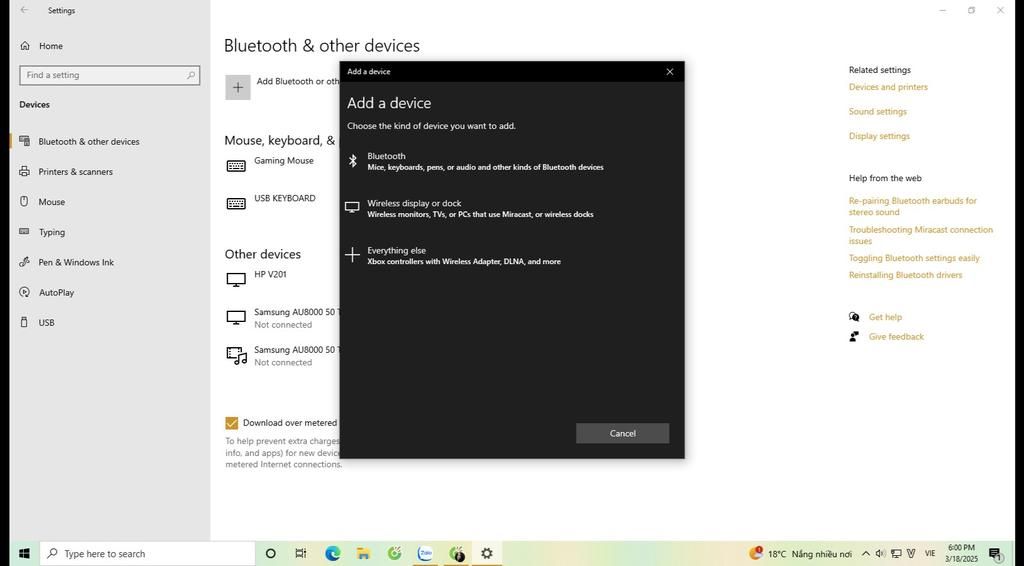Open the Give feedback link
1024x566 pixels.
(x=896, y=337)
